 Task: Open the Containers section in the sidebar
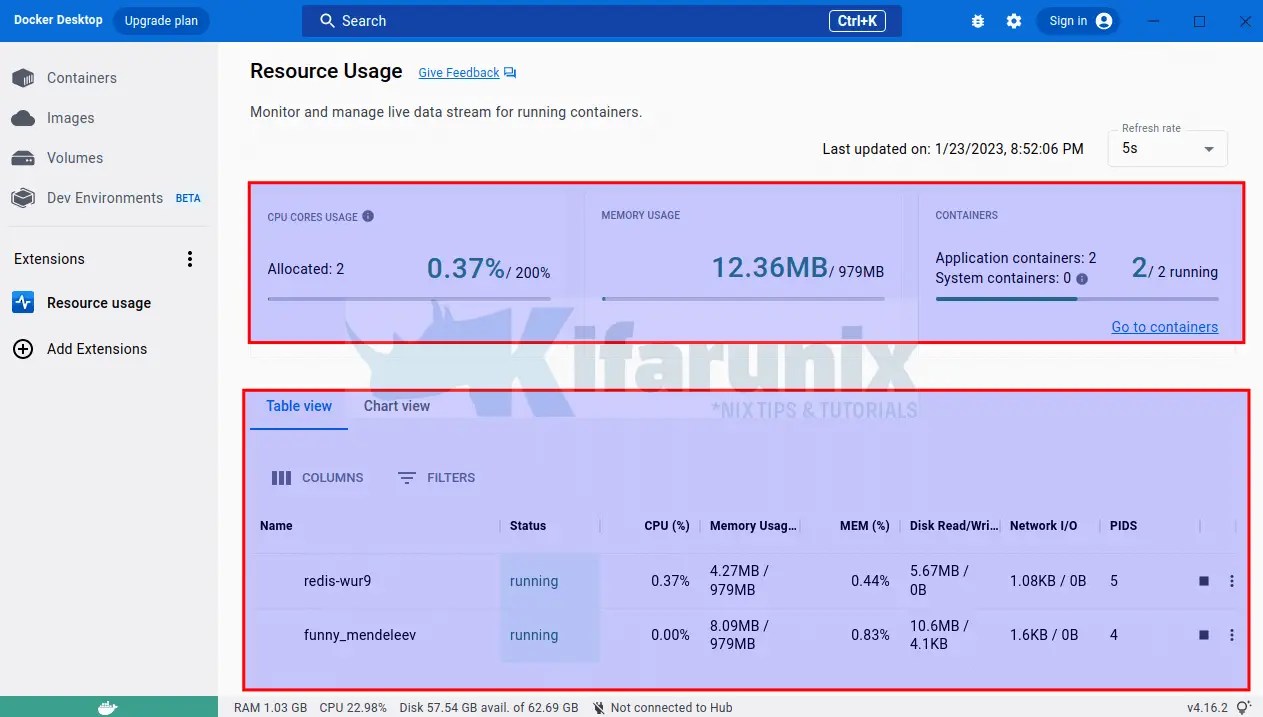tap(81, 77)
